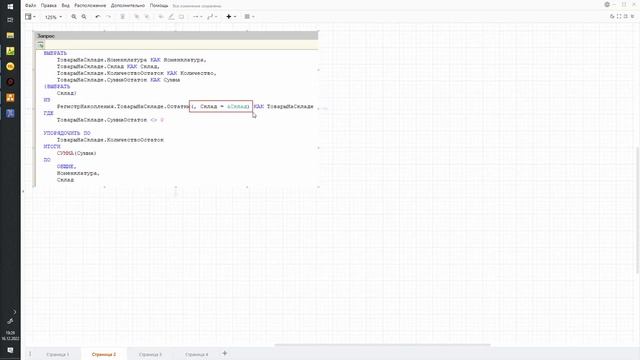Open the Вид menu
The width and height of the screenshot is (640, 360).
coord(65,6)
